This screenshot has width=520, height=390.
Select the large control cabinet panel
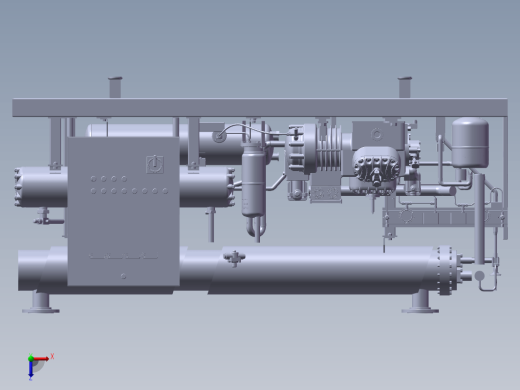[x=123, y=211]
